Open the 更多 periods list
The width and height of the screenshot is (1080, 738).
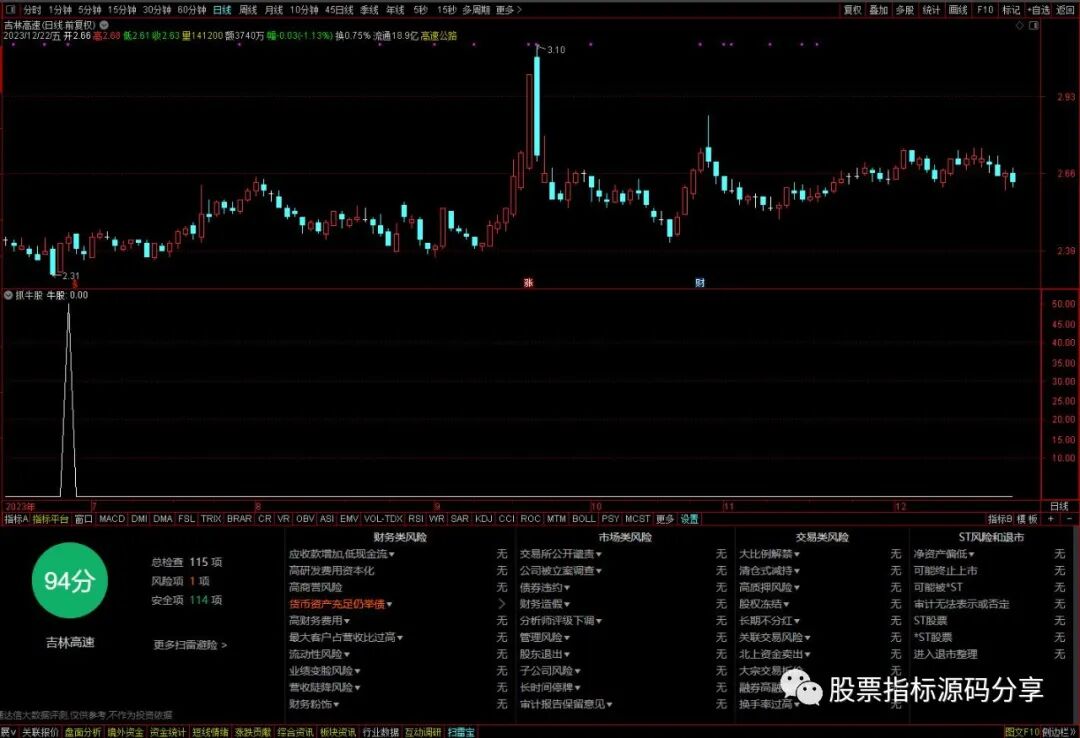click(509, 10)
